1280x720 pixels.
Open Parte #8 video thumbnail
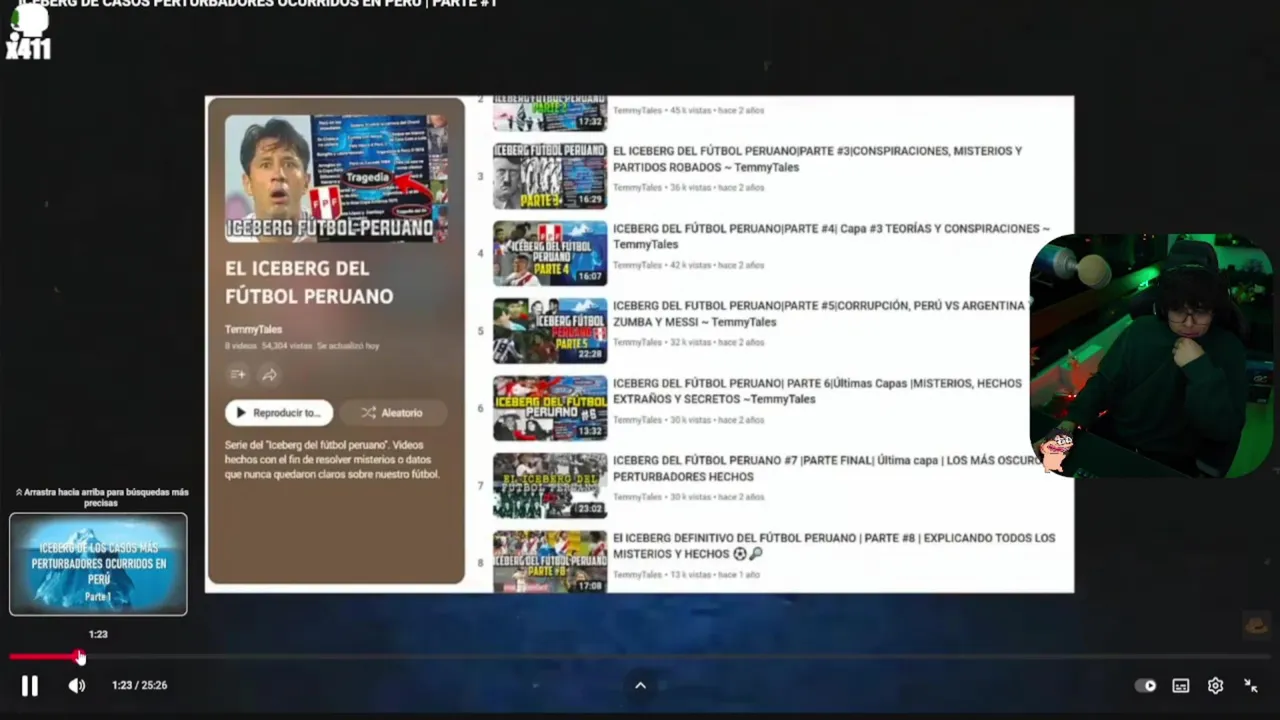click(x=550, y=561)
